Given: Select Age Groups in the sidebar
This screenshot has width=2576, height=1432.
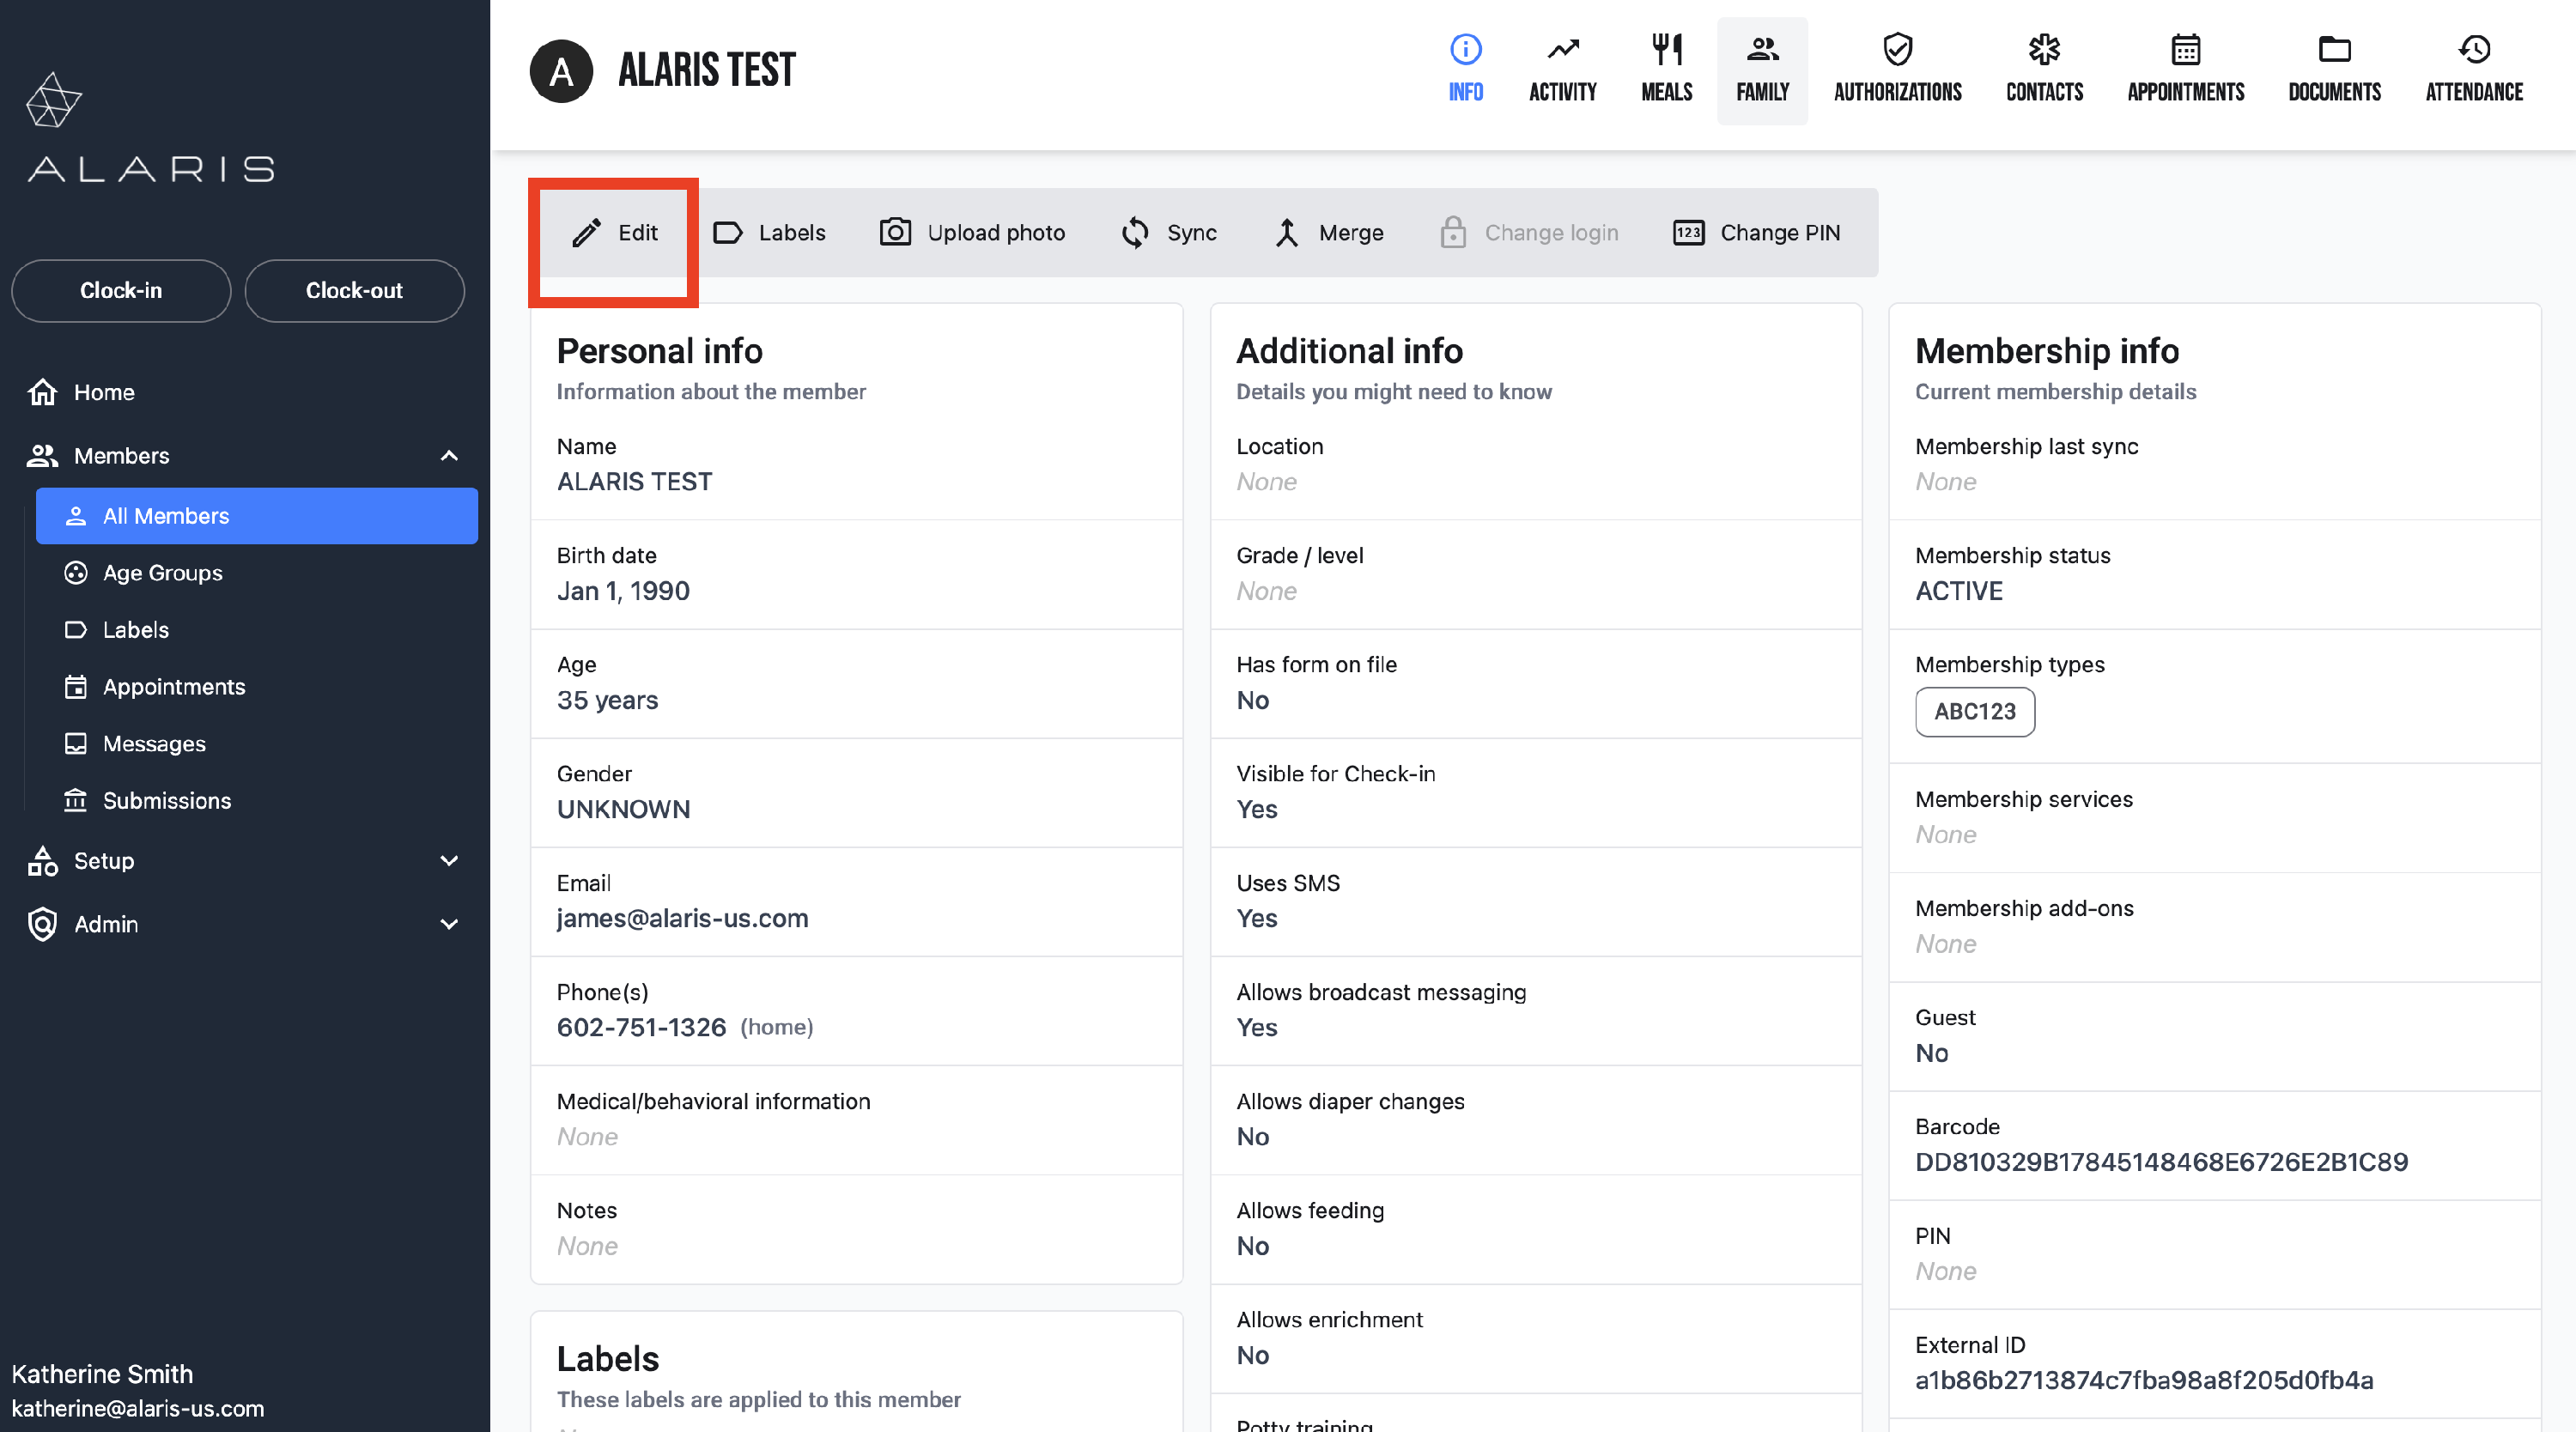Looking at the screenshot, I should pyautogui.click(x=162, y=573).
